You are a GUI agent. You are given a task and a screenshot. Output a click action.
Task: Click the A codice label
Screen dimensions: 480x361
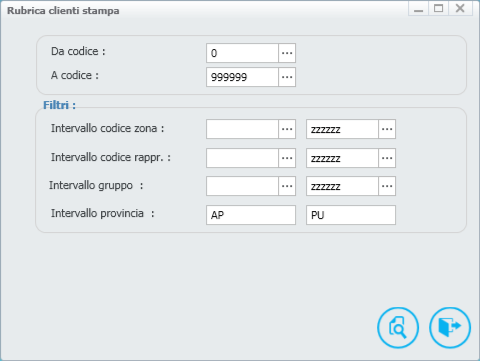pyautogui.click(x=75, y=75)
